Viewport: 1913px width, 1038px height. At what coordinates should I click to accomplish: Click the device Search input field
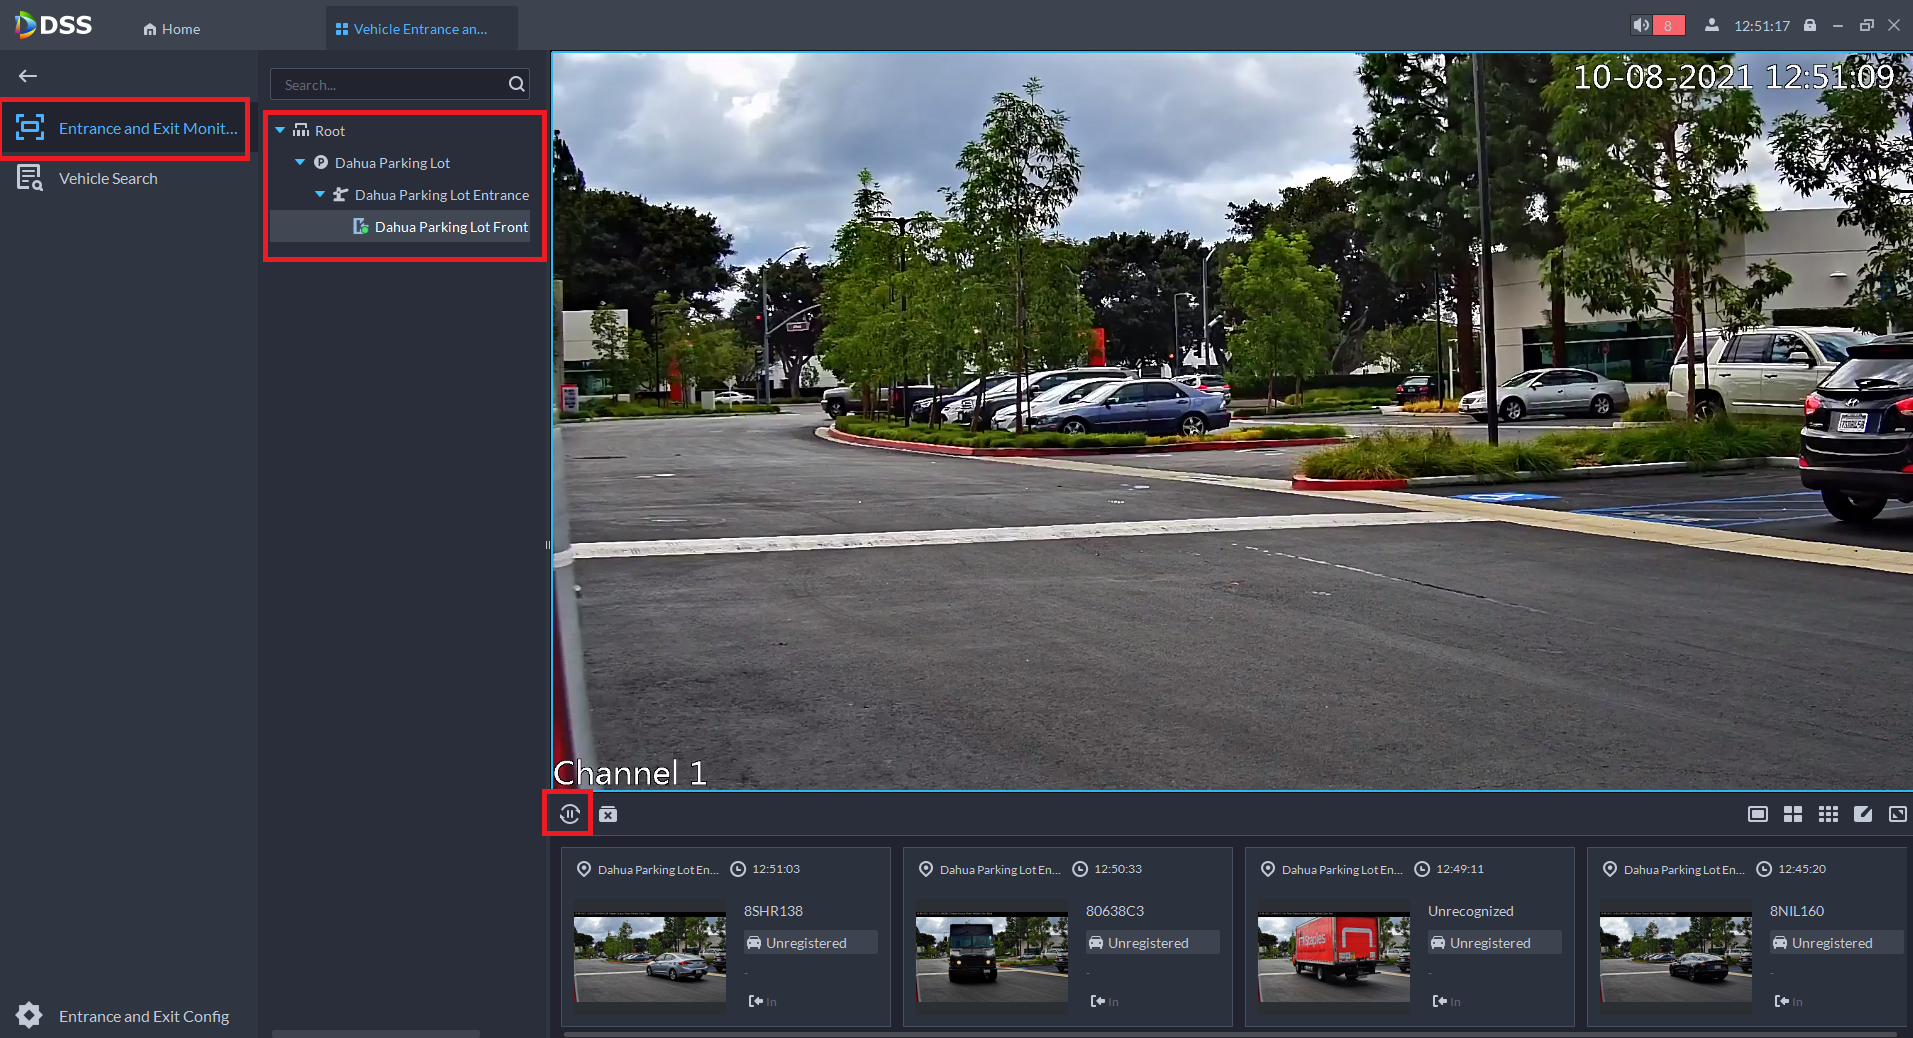(x=390, y=85)
